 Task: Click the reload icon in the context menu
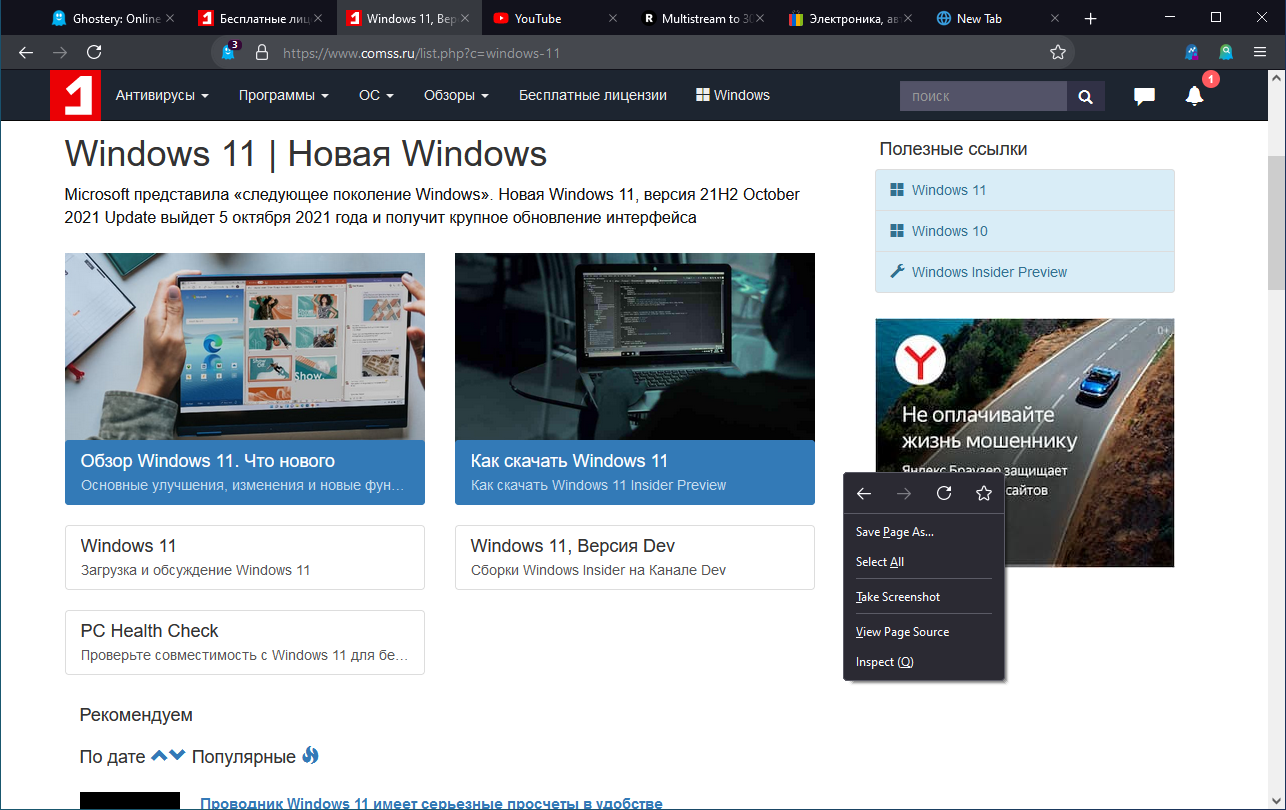point(944,493)
